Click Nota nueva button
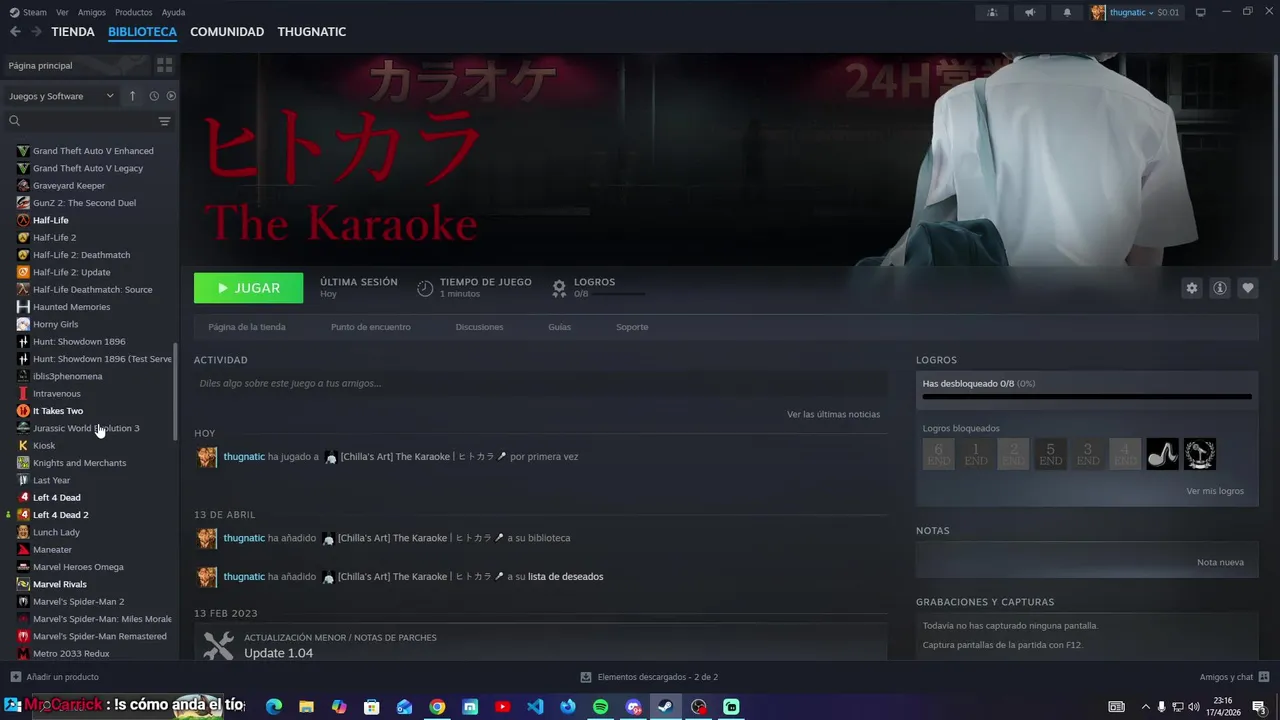The height and width of the screenshot is (720, 1280). pos(1220,562)
